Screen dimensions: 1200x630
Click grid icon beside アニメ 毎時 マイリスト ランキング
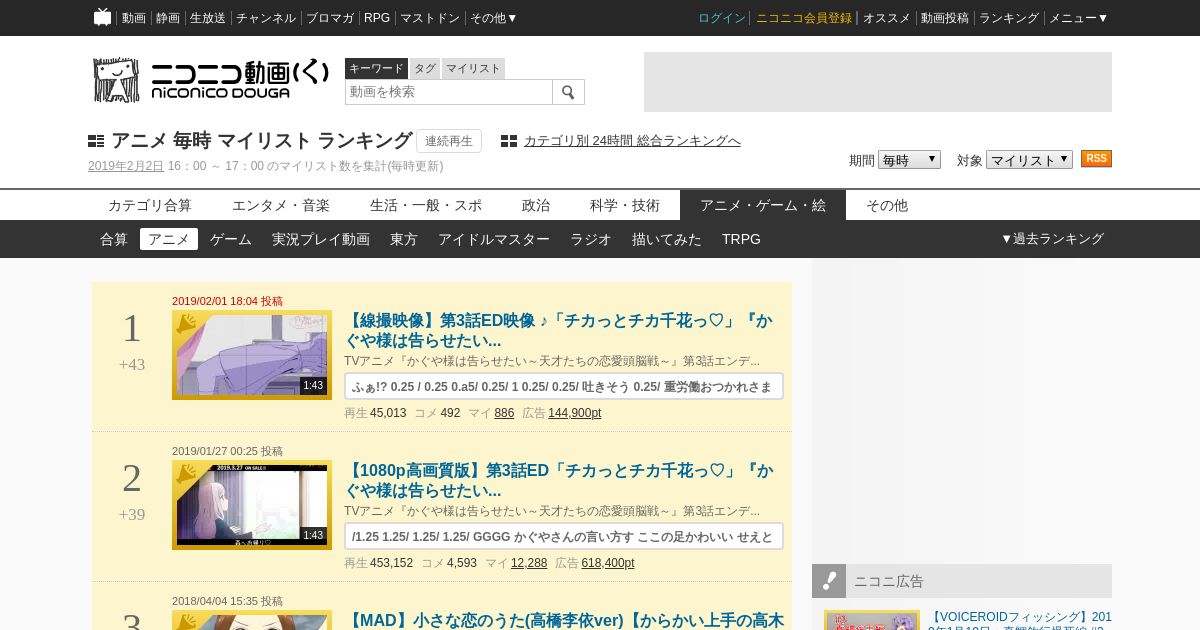(96, 142)
